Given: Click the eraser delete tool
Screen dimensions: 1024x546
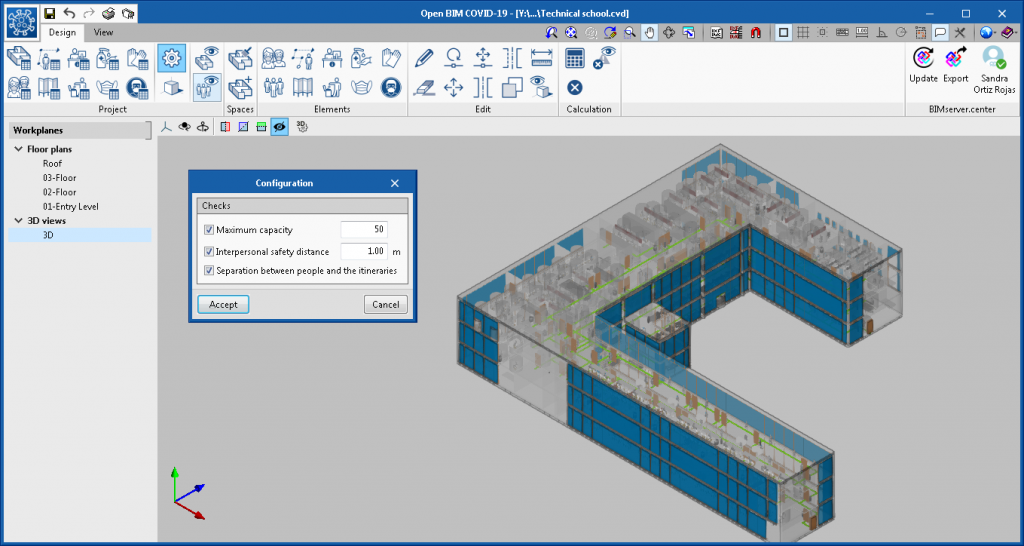Looking at the screenshot, I should coord(424,87).
